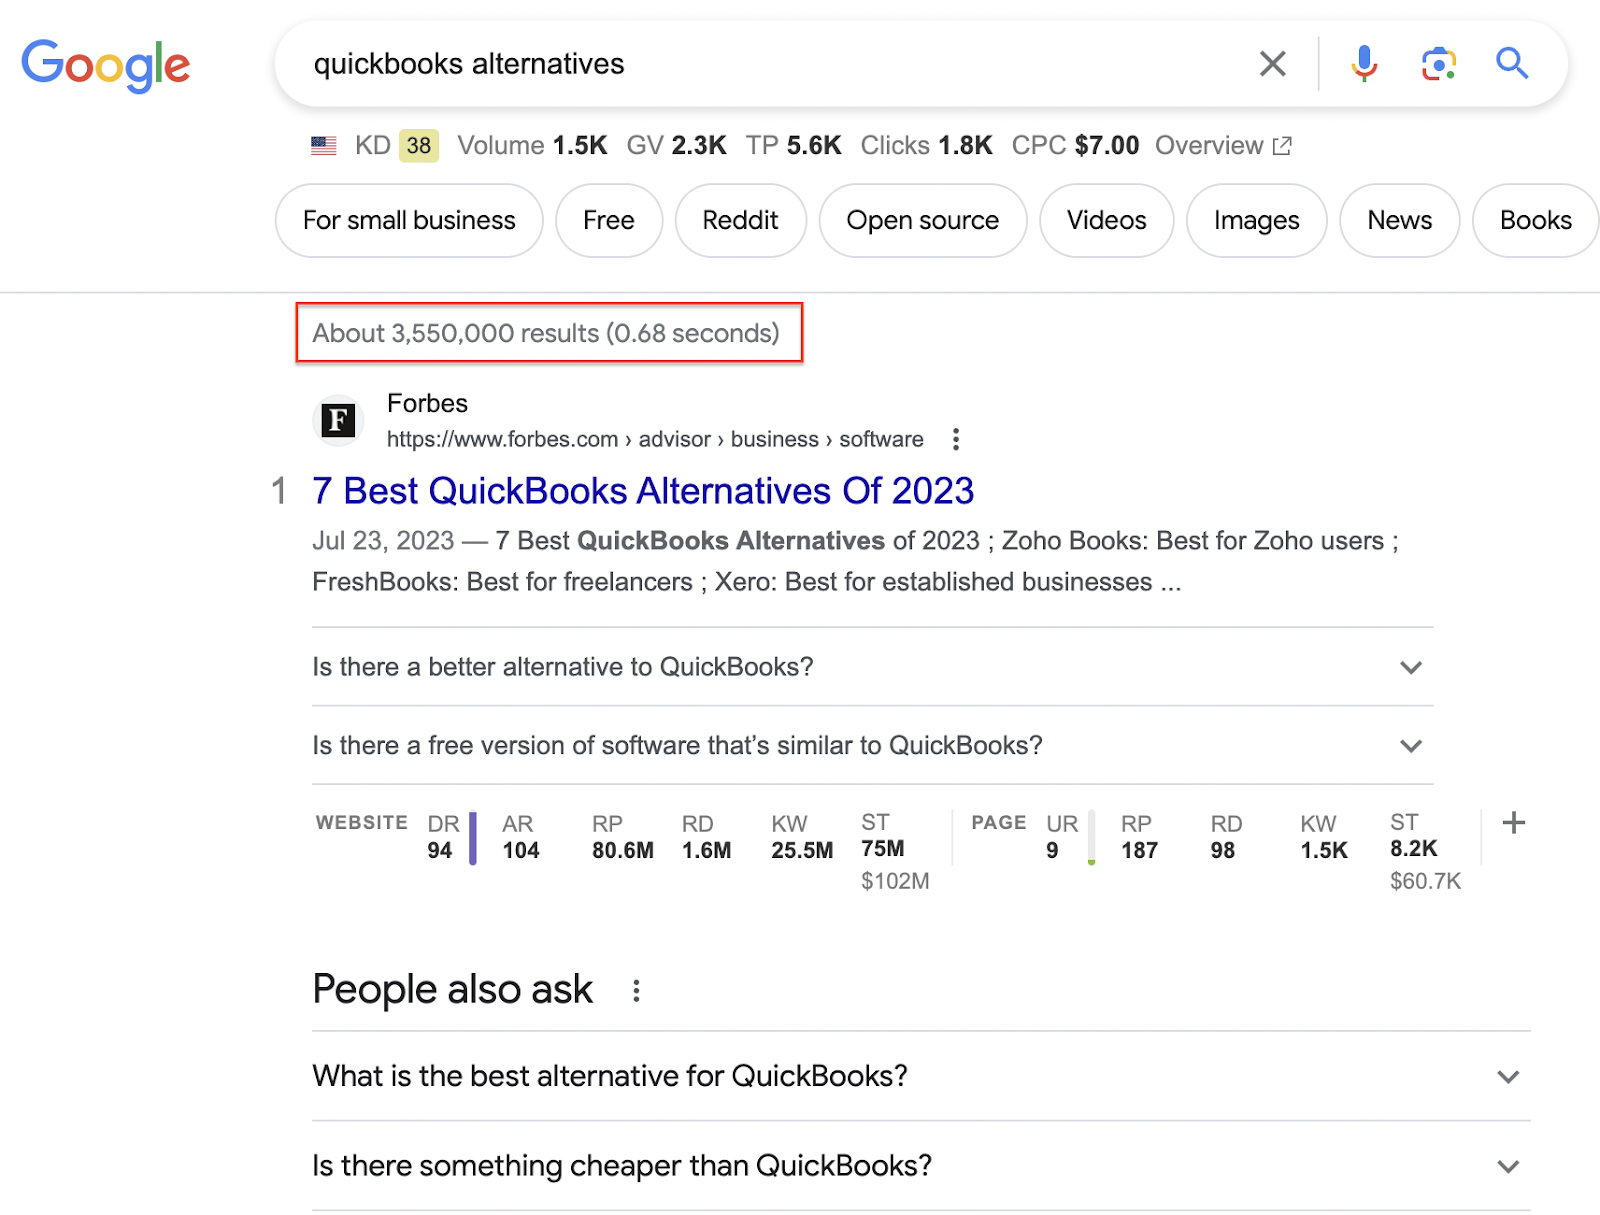
Task: Switch to the Images tab
Action: pos(1257,220)
